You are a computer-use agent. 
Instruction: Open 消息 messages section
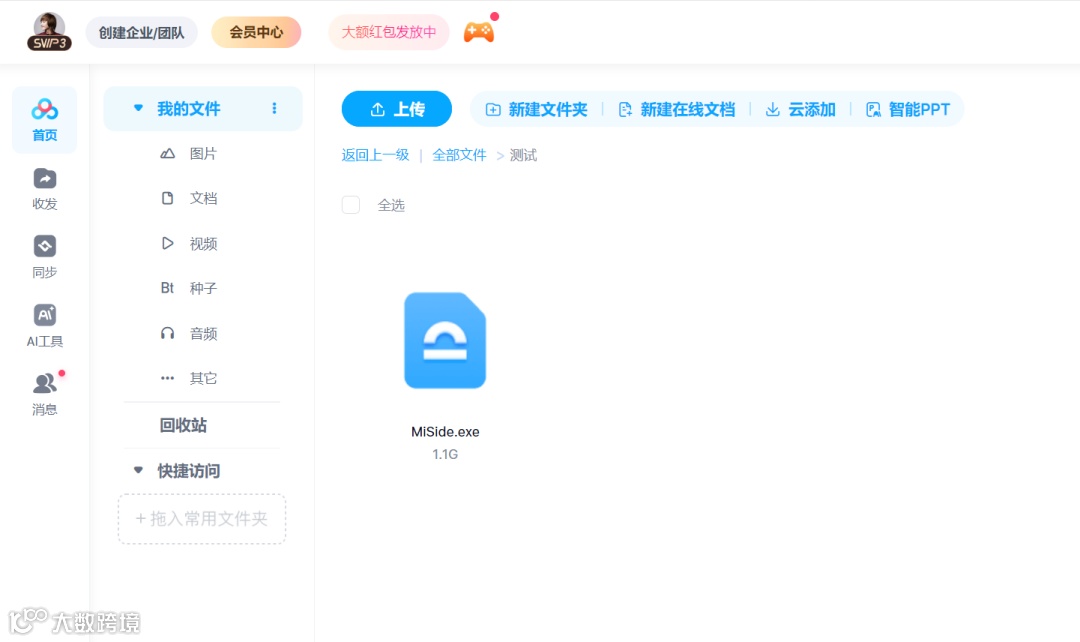(45, 394)
